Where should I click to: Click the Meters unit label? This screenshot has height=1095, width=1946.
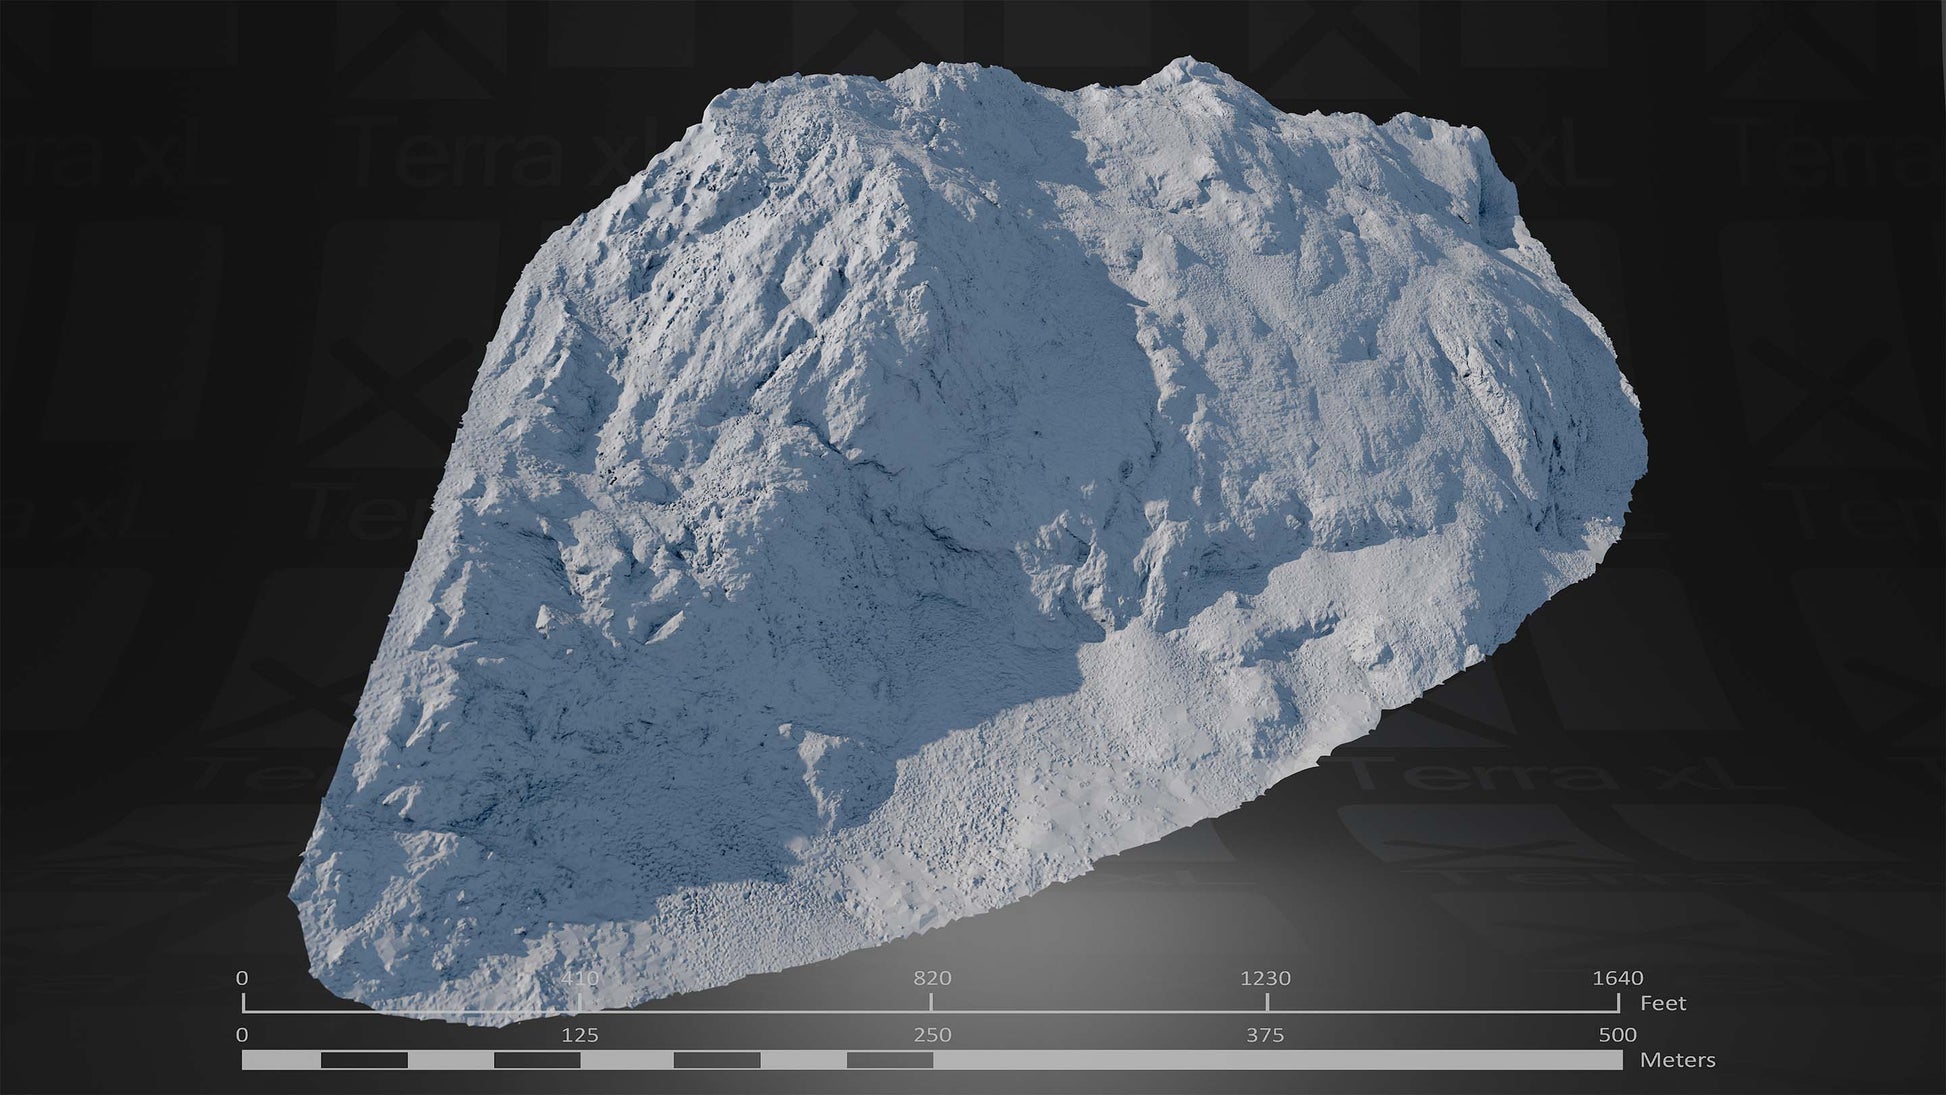pos(1677,1060)
